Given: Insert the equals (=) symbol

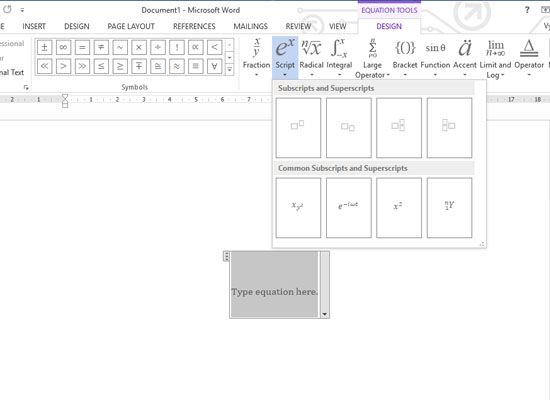Looking at the screenshot, I should point(82,47).
